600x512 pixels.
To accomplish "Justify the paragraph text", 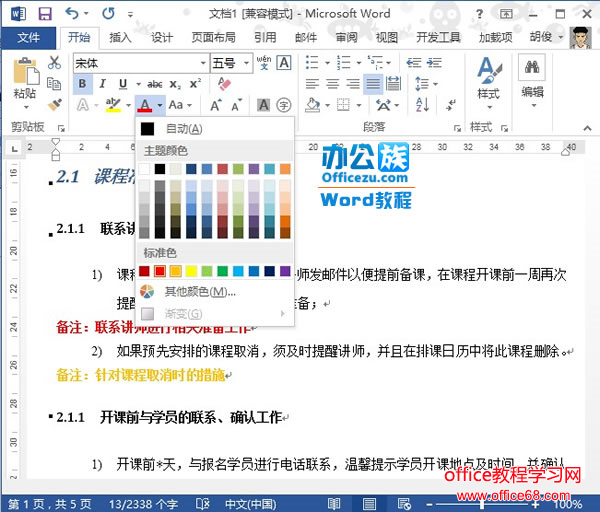I will point(373,83).
